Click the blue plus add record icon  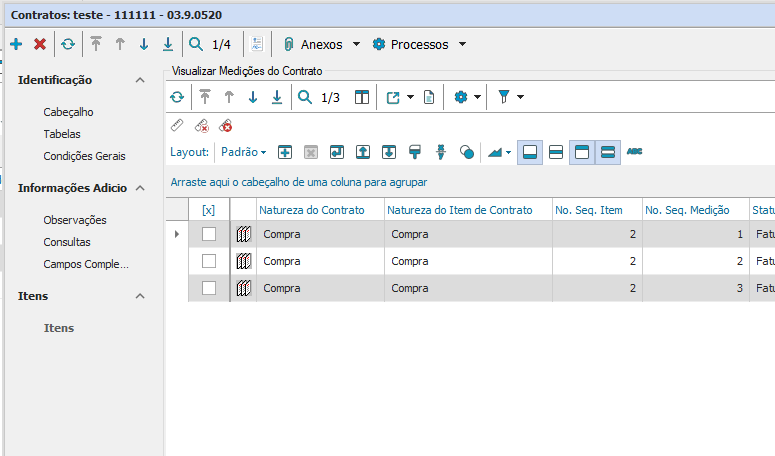(x=16, y=44)
